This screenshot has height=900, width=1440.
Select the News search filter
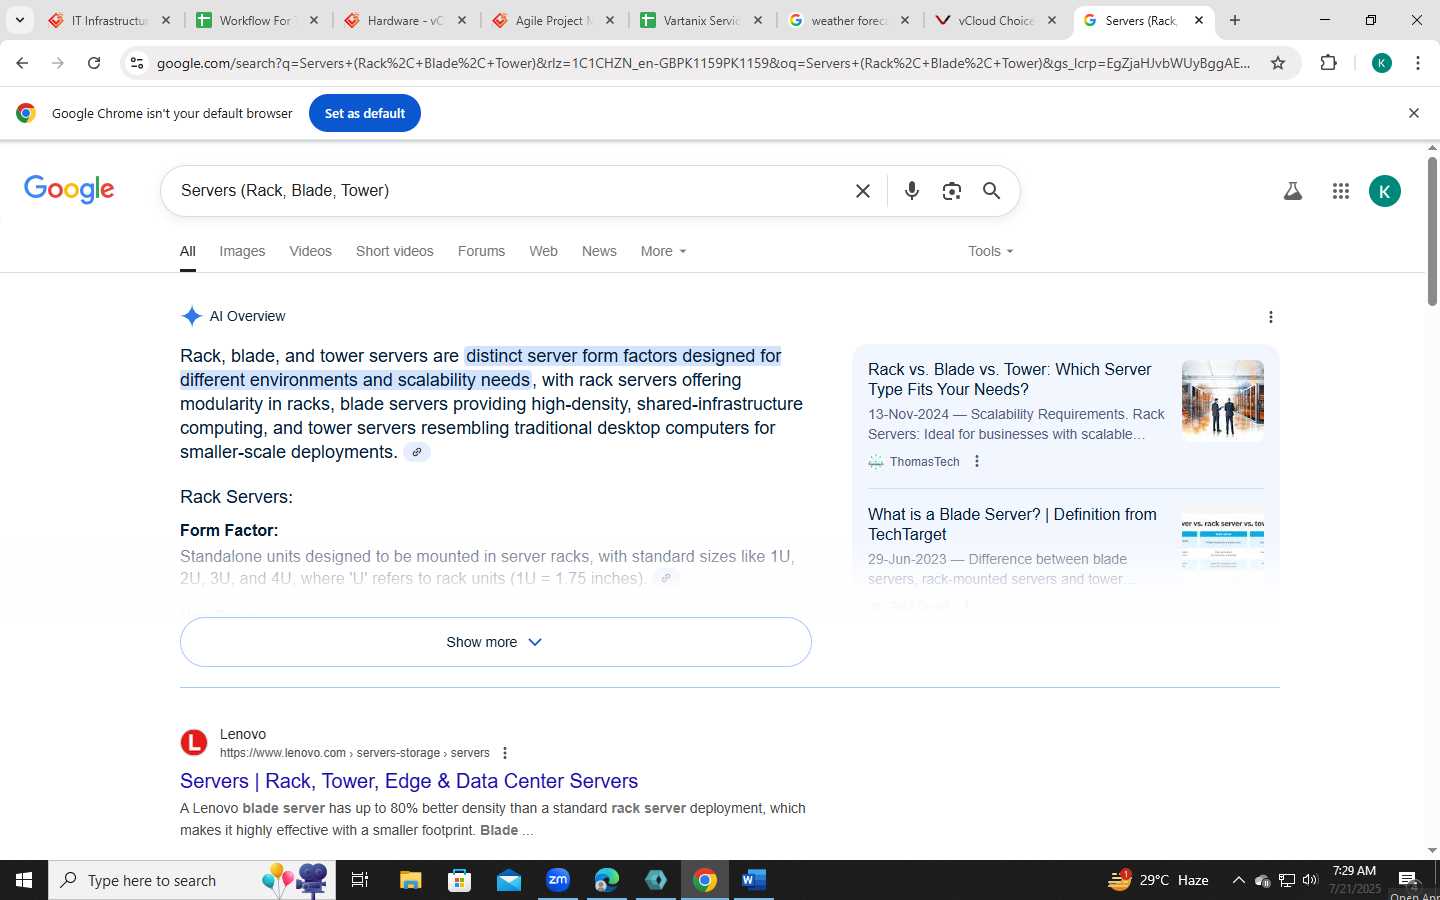coord(599,251)
